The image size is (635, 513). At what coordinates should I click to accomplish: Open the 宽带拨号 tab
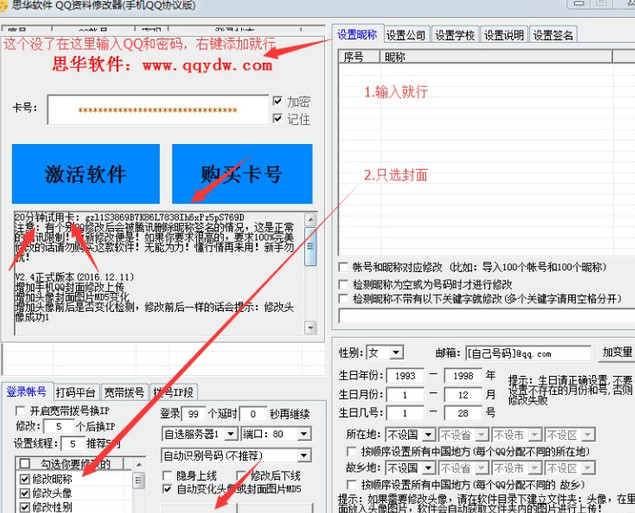click(124, 392)
